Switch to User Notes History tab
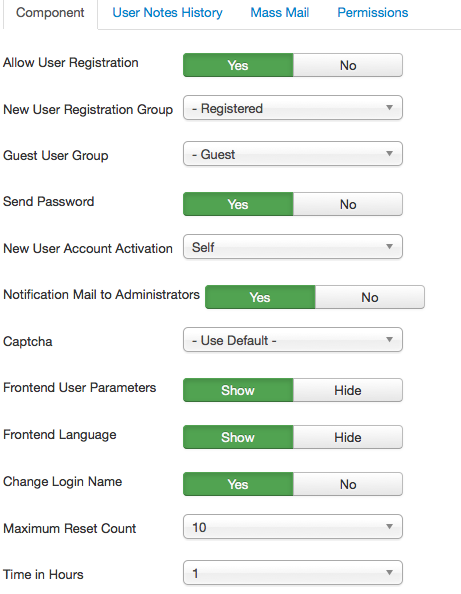Viewport: 461px width, 594px height. click(x=167, y=13)
